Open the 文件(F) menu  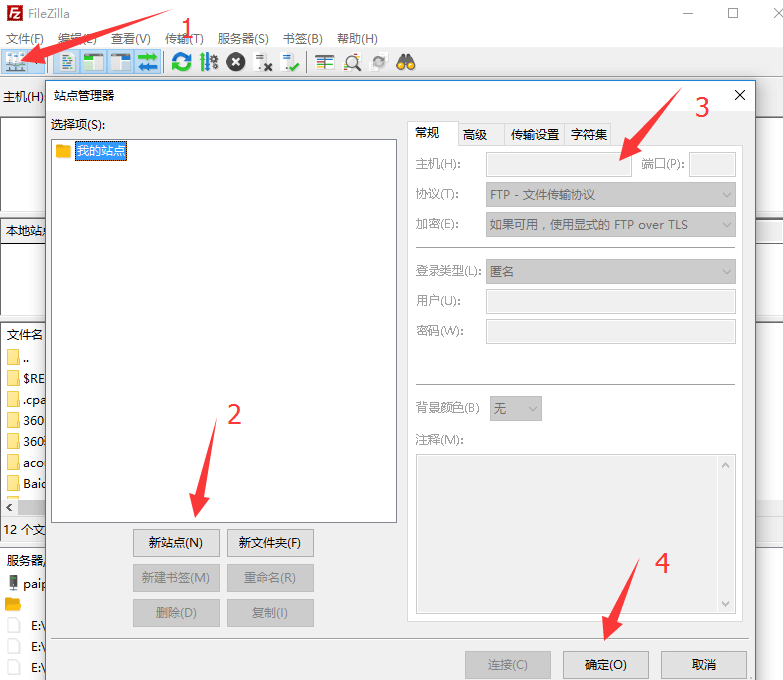pyautogui.click(x=24, y=39)
